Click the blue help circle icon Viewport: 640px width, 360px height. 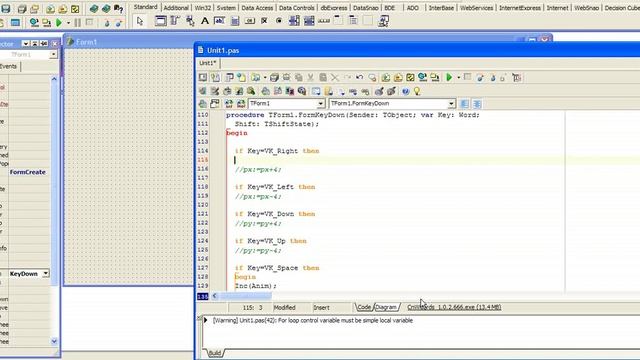pyautogui.click(x=405, y=91)
